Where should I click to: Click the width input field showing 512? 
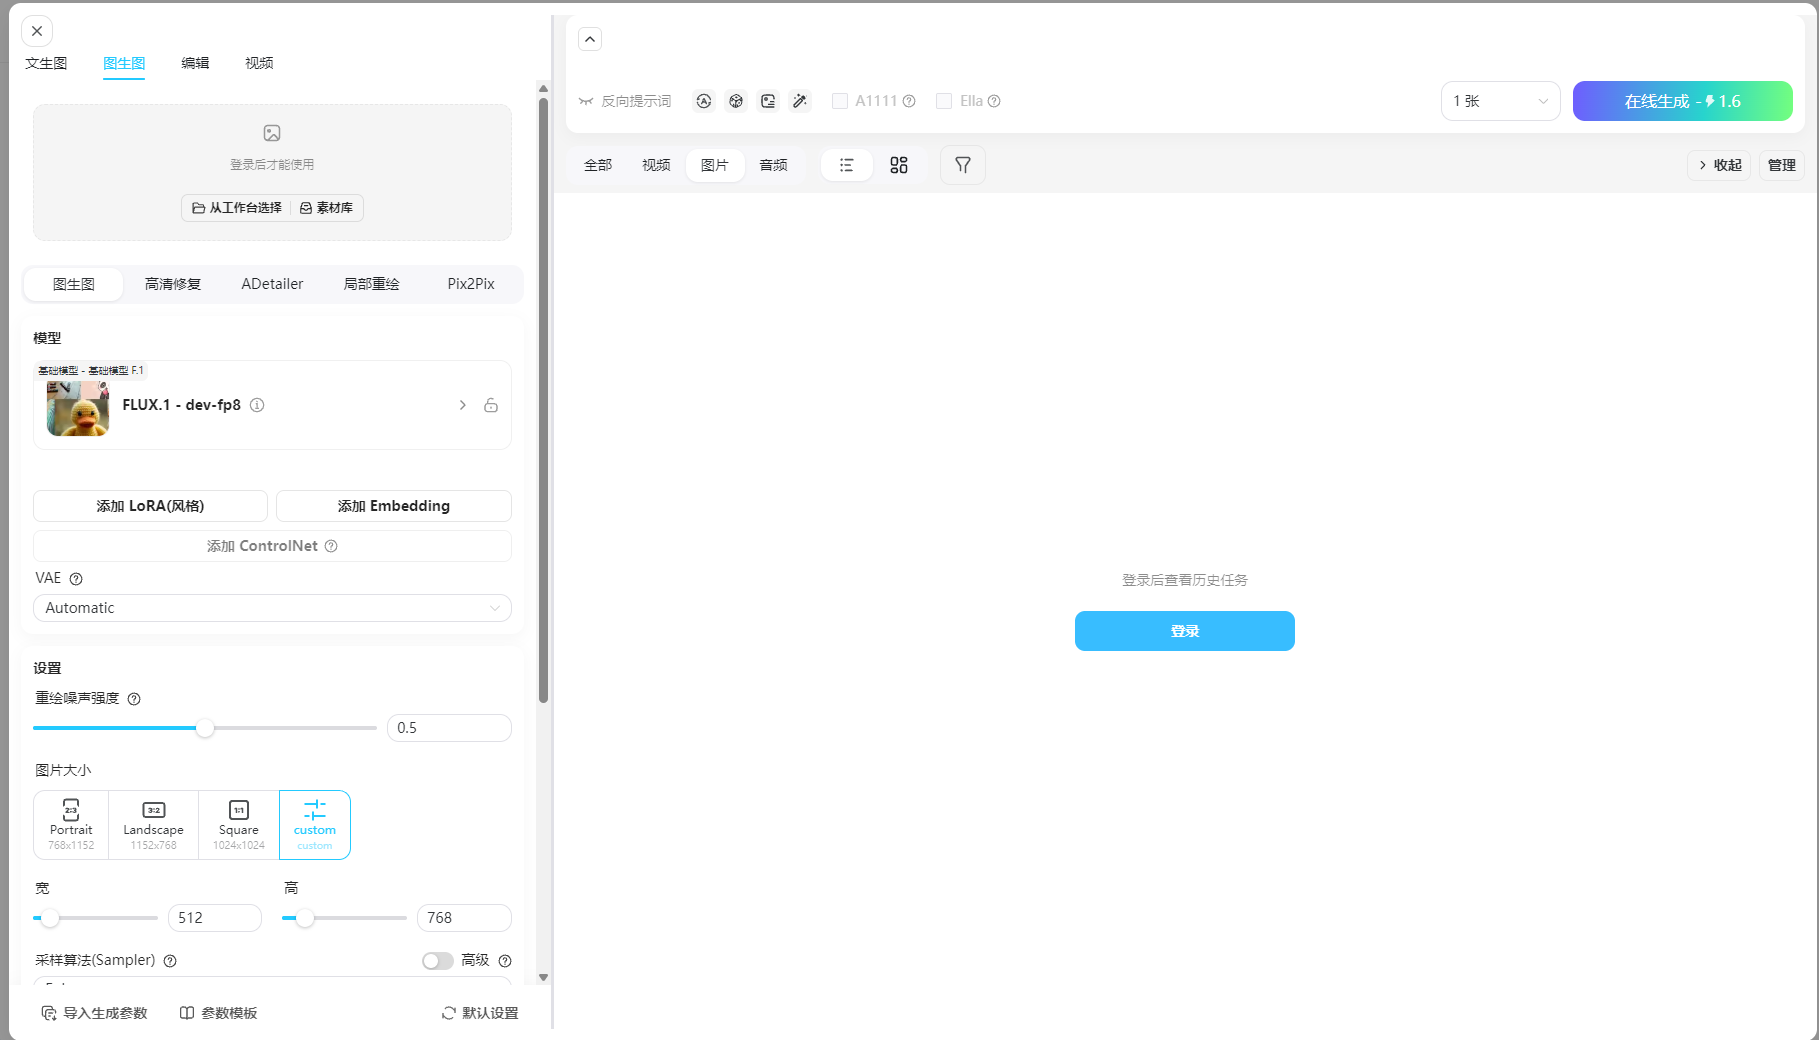(x=214, y=918)
